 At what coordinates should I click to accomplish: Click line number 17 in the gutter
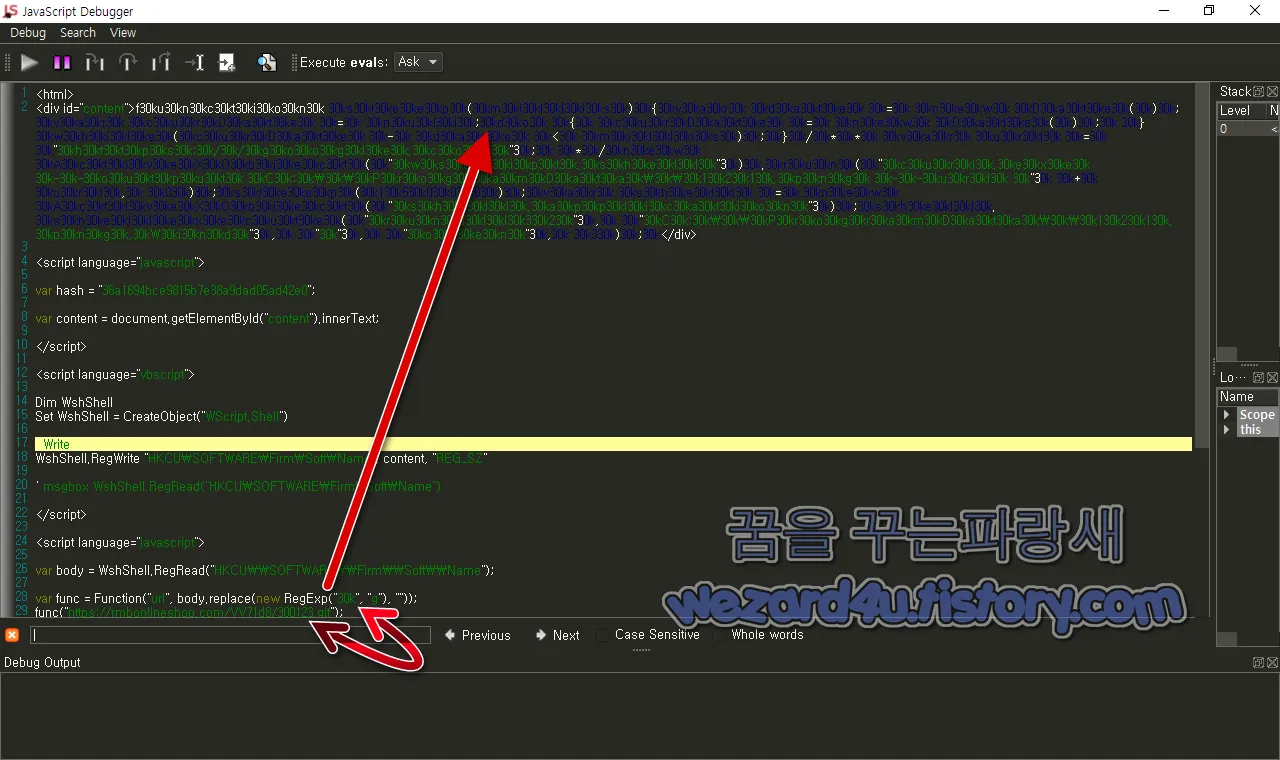coord(22,443)
